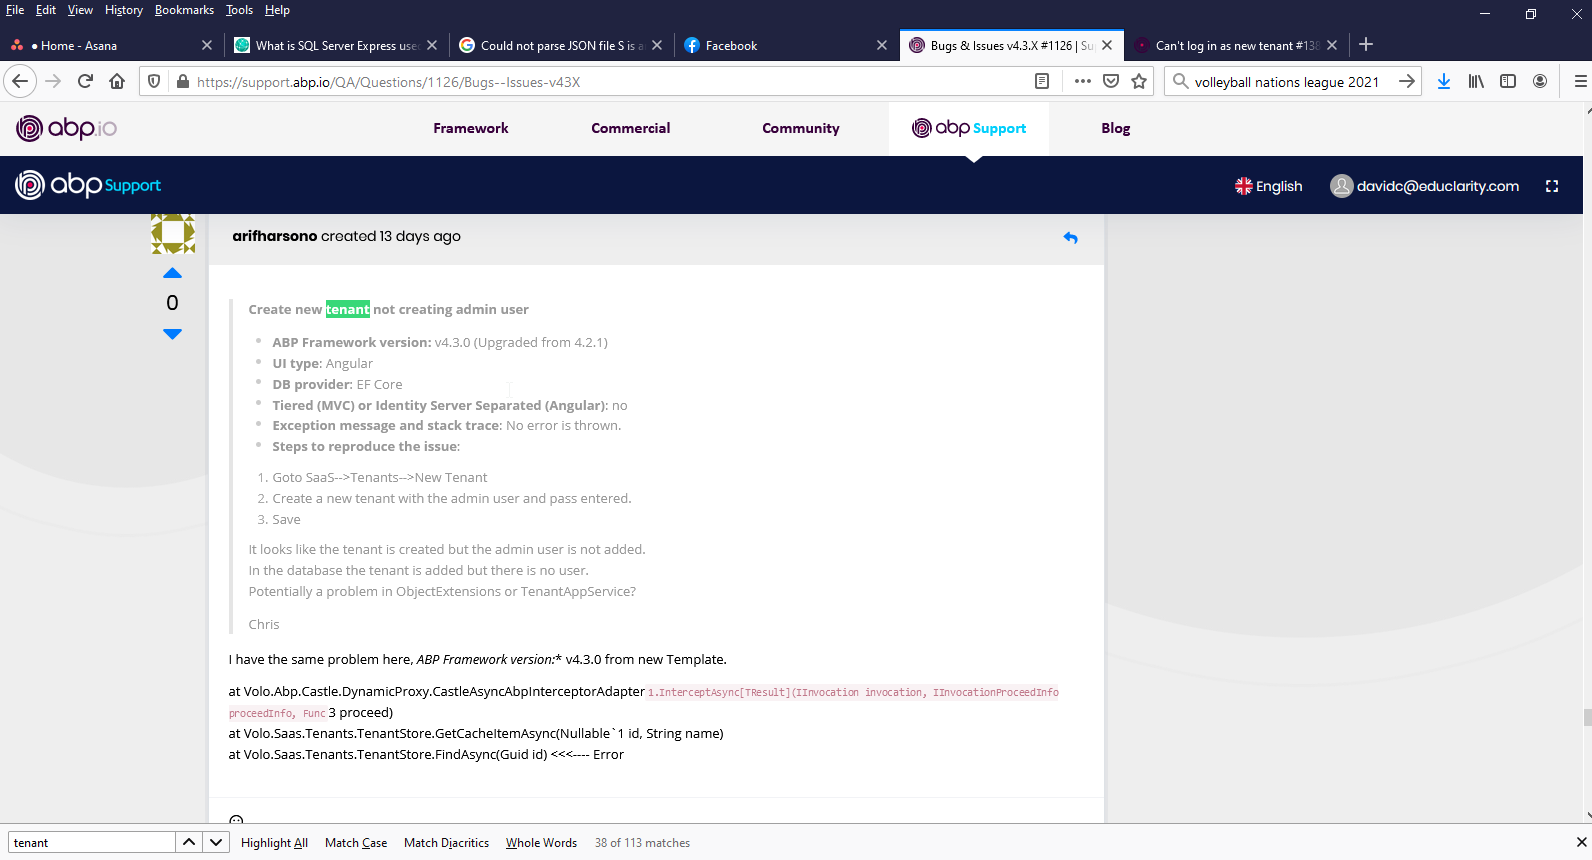
Task: Find previous match for tenant
Action: point(189,842)
